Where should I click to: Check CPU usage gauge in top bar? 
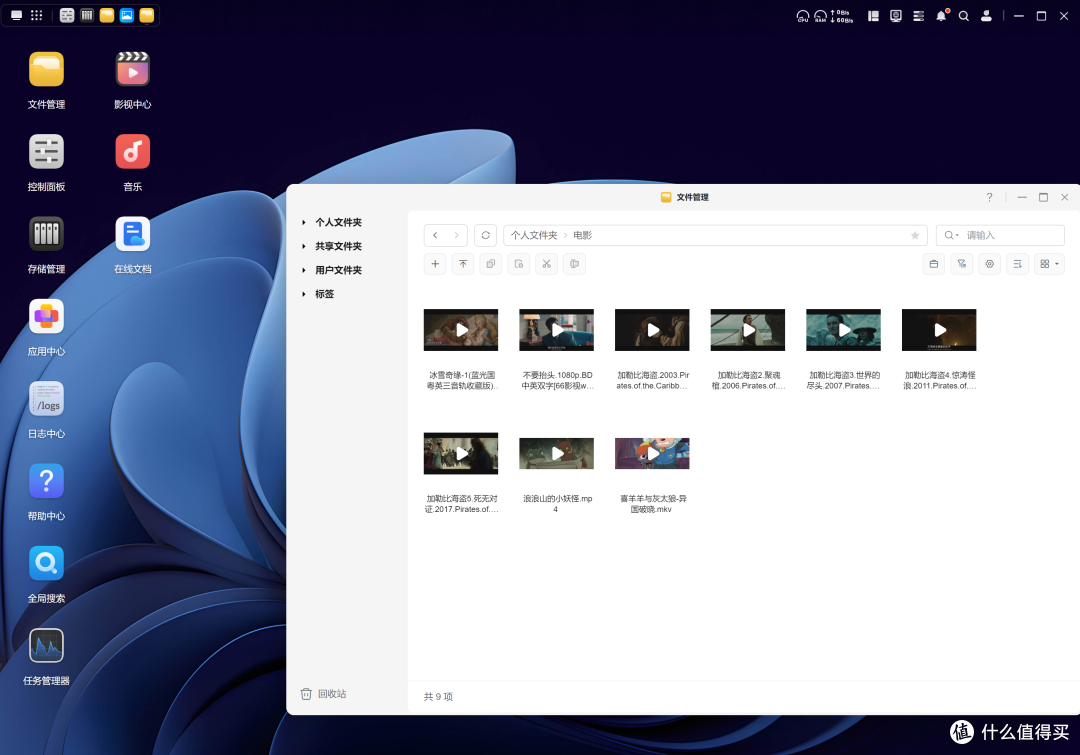(x=802, y=16)
